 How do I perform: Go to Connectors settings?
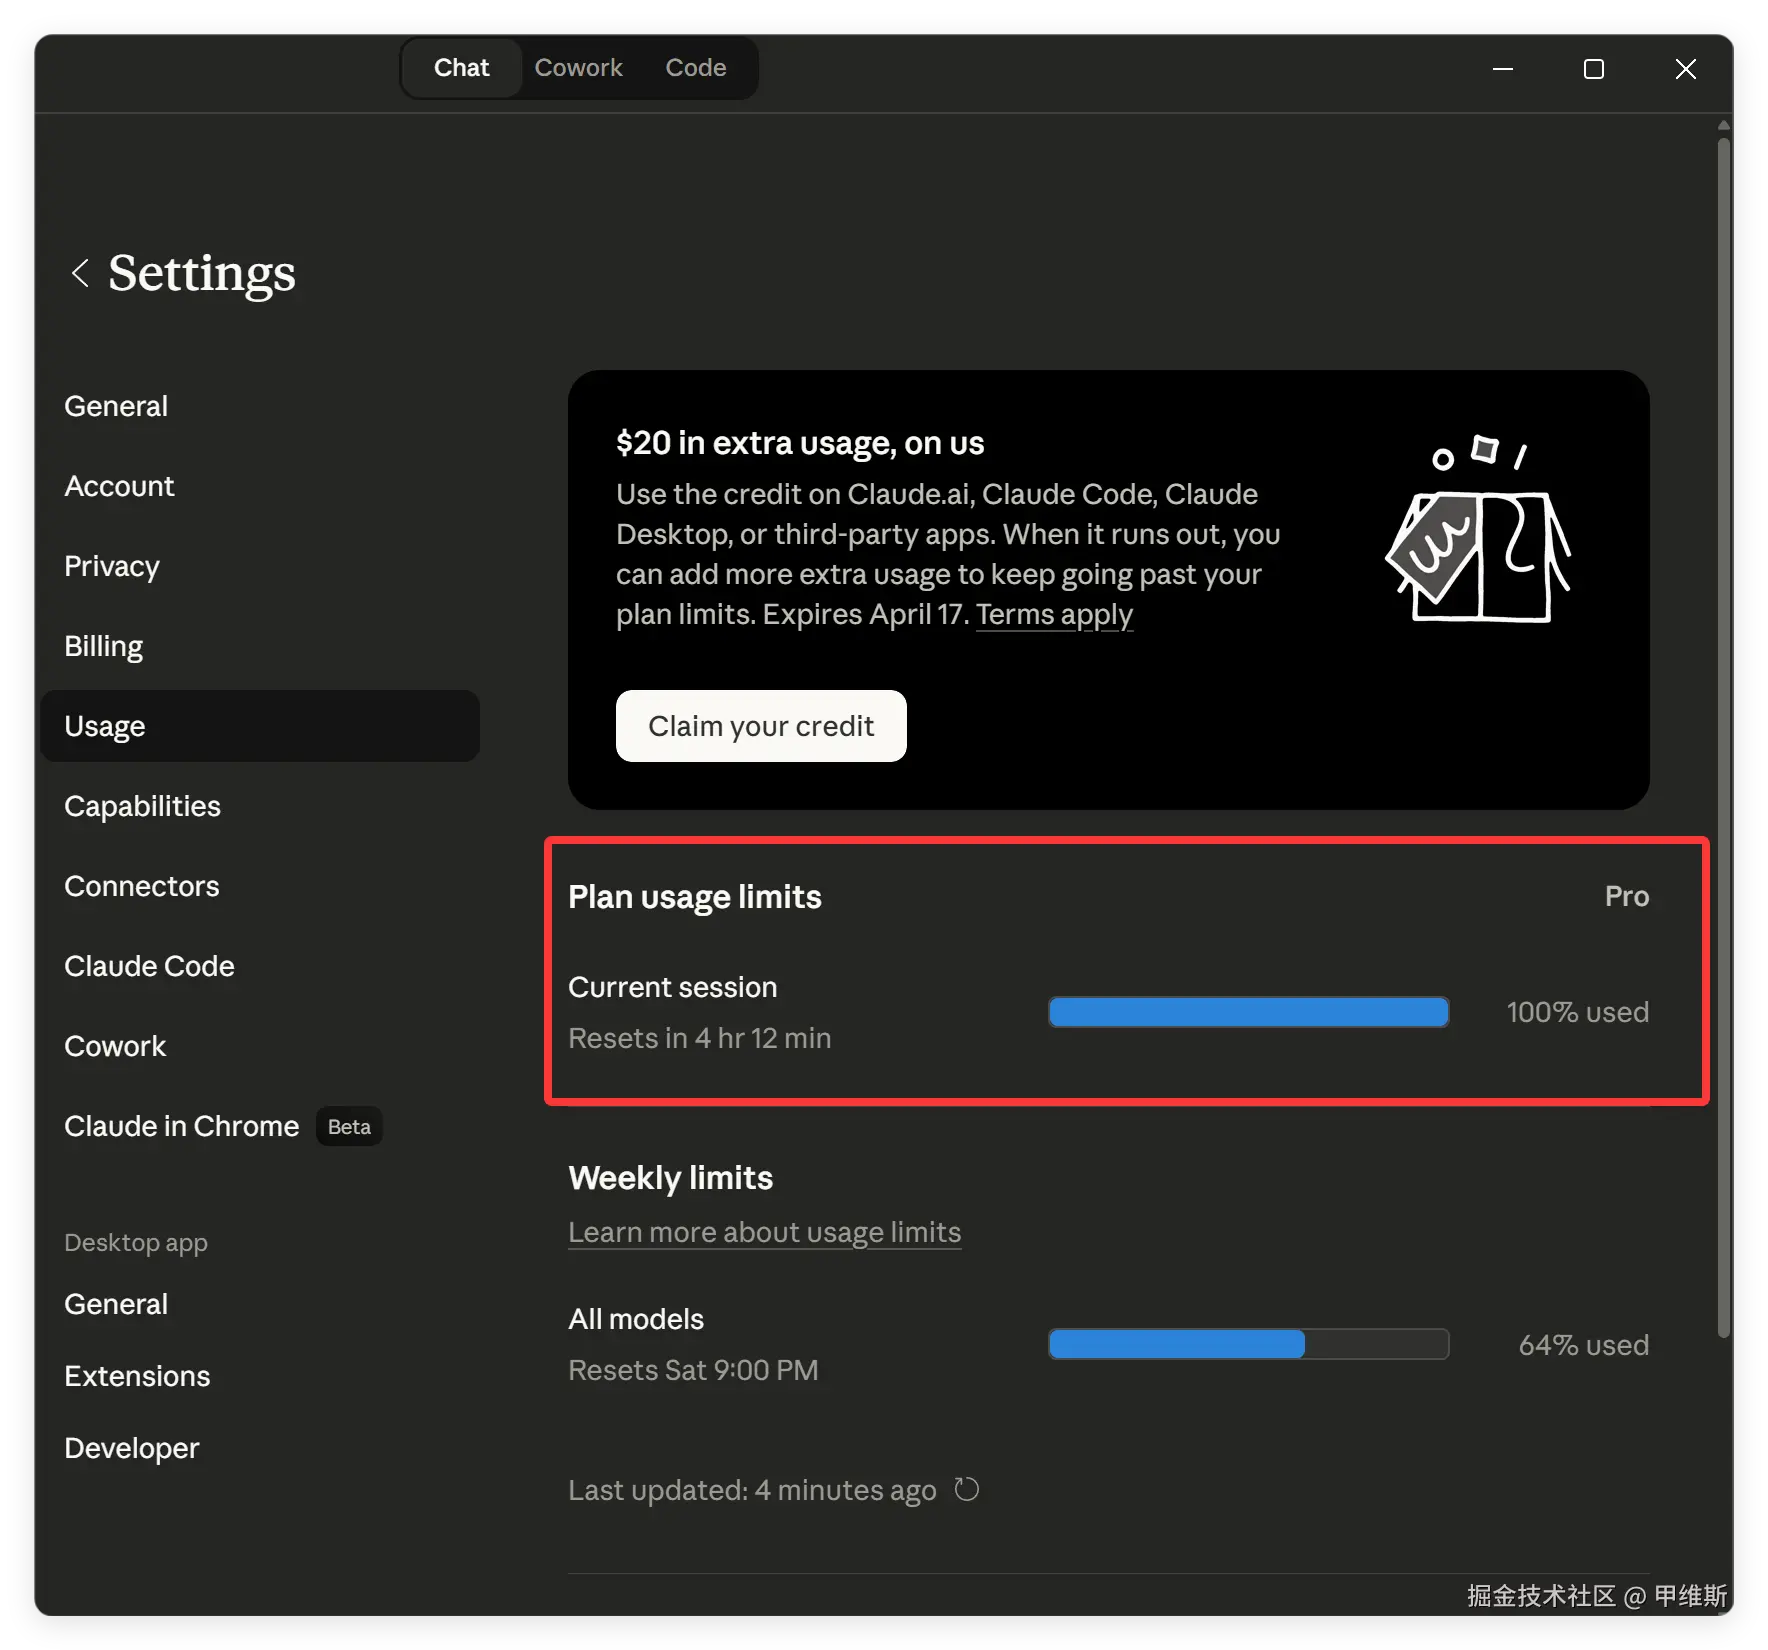pyautogui.click(x=142, y=886)
